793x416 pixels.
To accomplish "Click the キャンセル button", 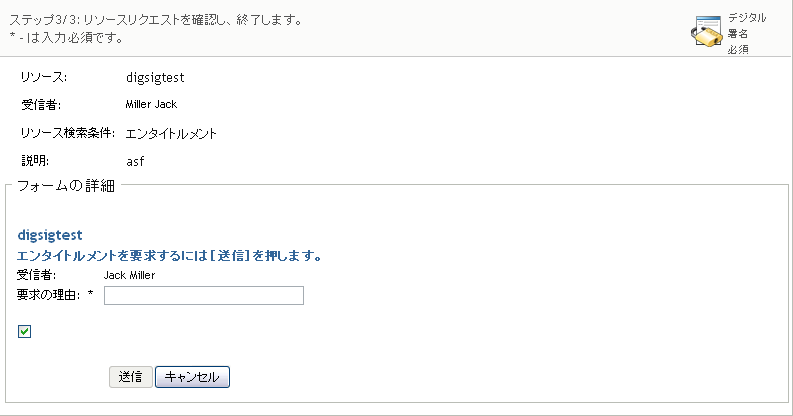I will (x=192, y=377).
